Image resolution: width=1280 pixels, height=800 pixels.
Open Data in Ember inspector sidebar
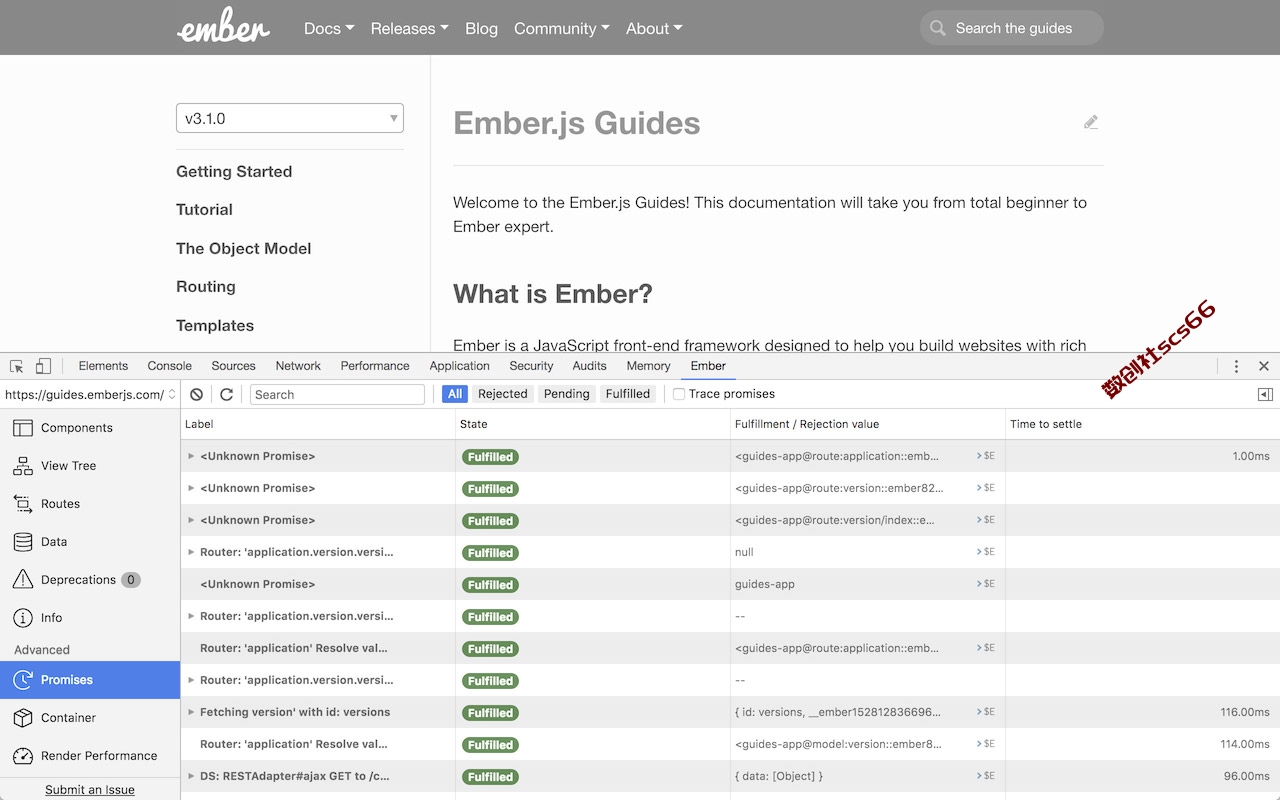click(x=90, y=542)
